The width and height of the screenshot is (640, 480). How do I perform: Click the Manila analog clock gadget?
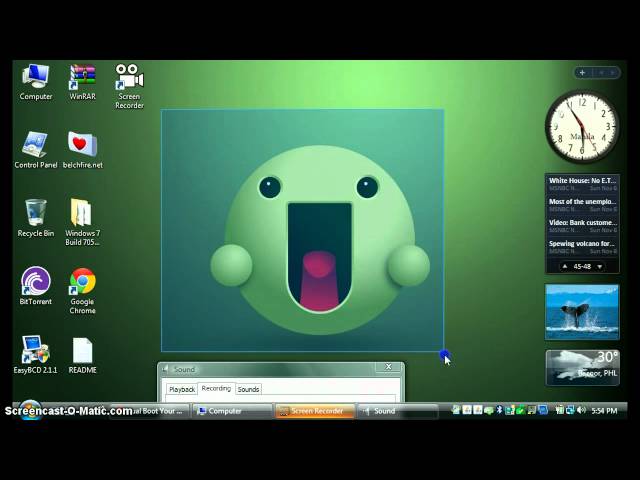coord(582,127)
